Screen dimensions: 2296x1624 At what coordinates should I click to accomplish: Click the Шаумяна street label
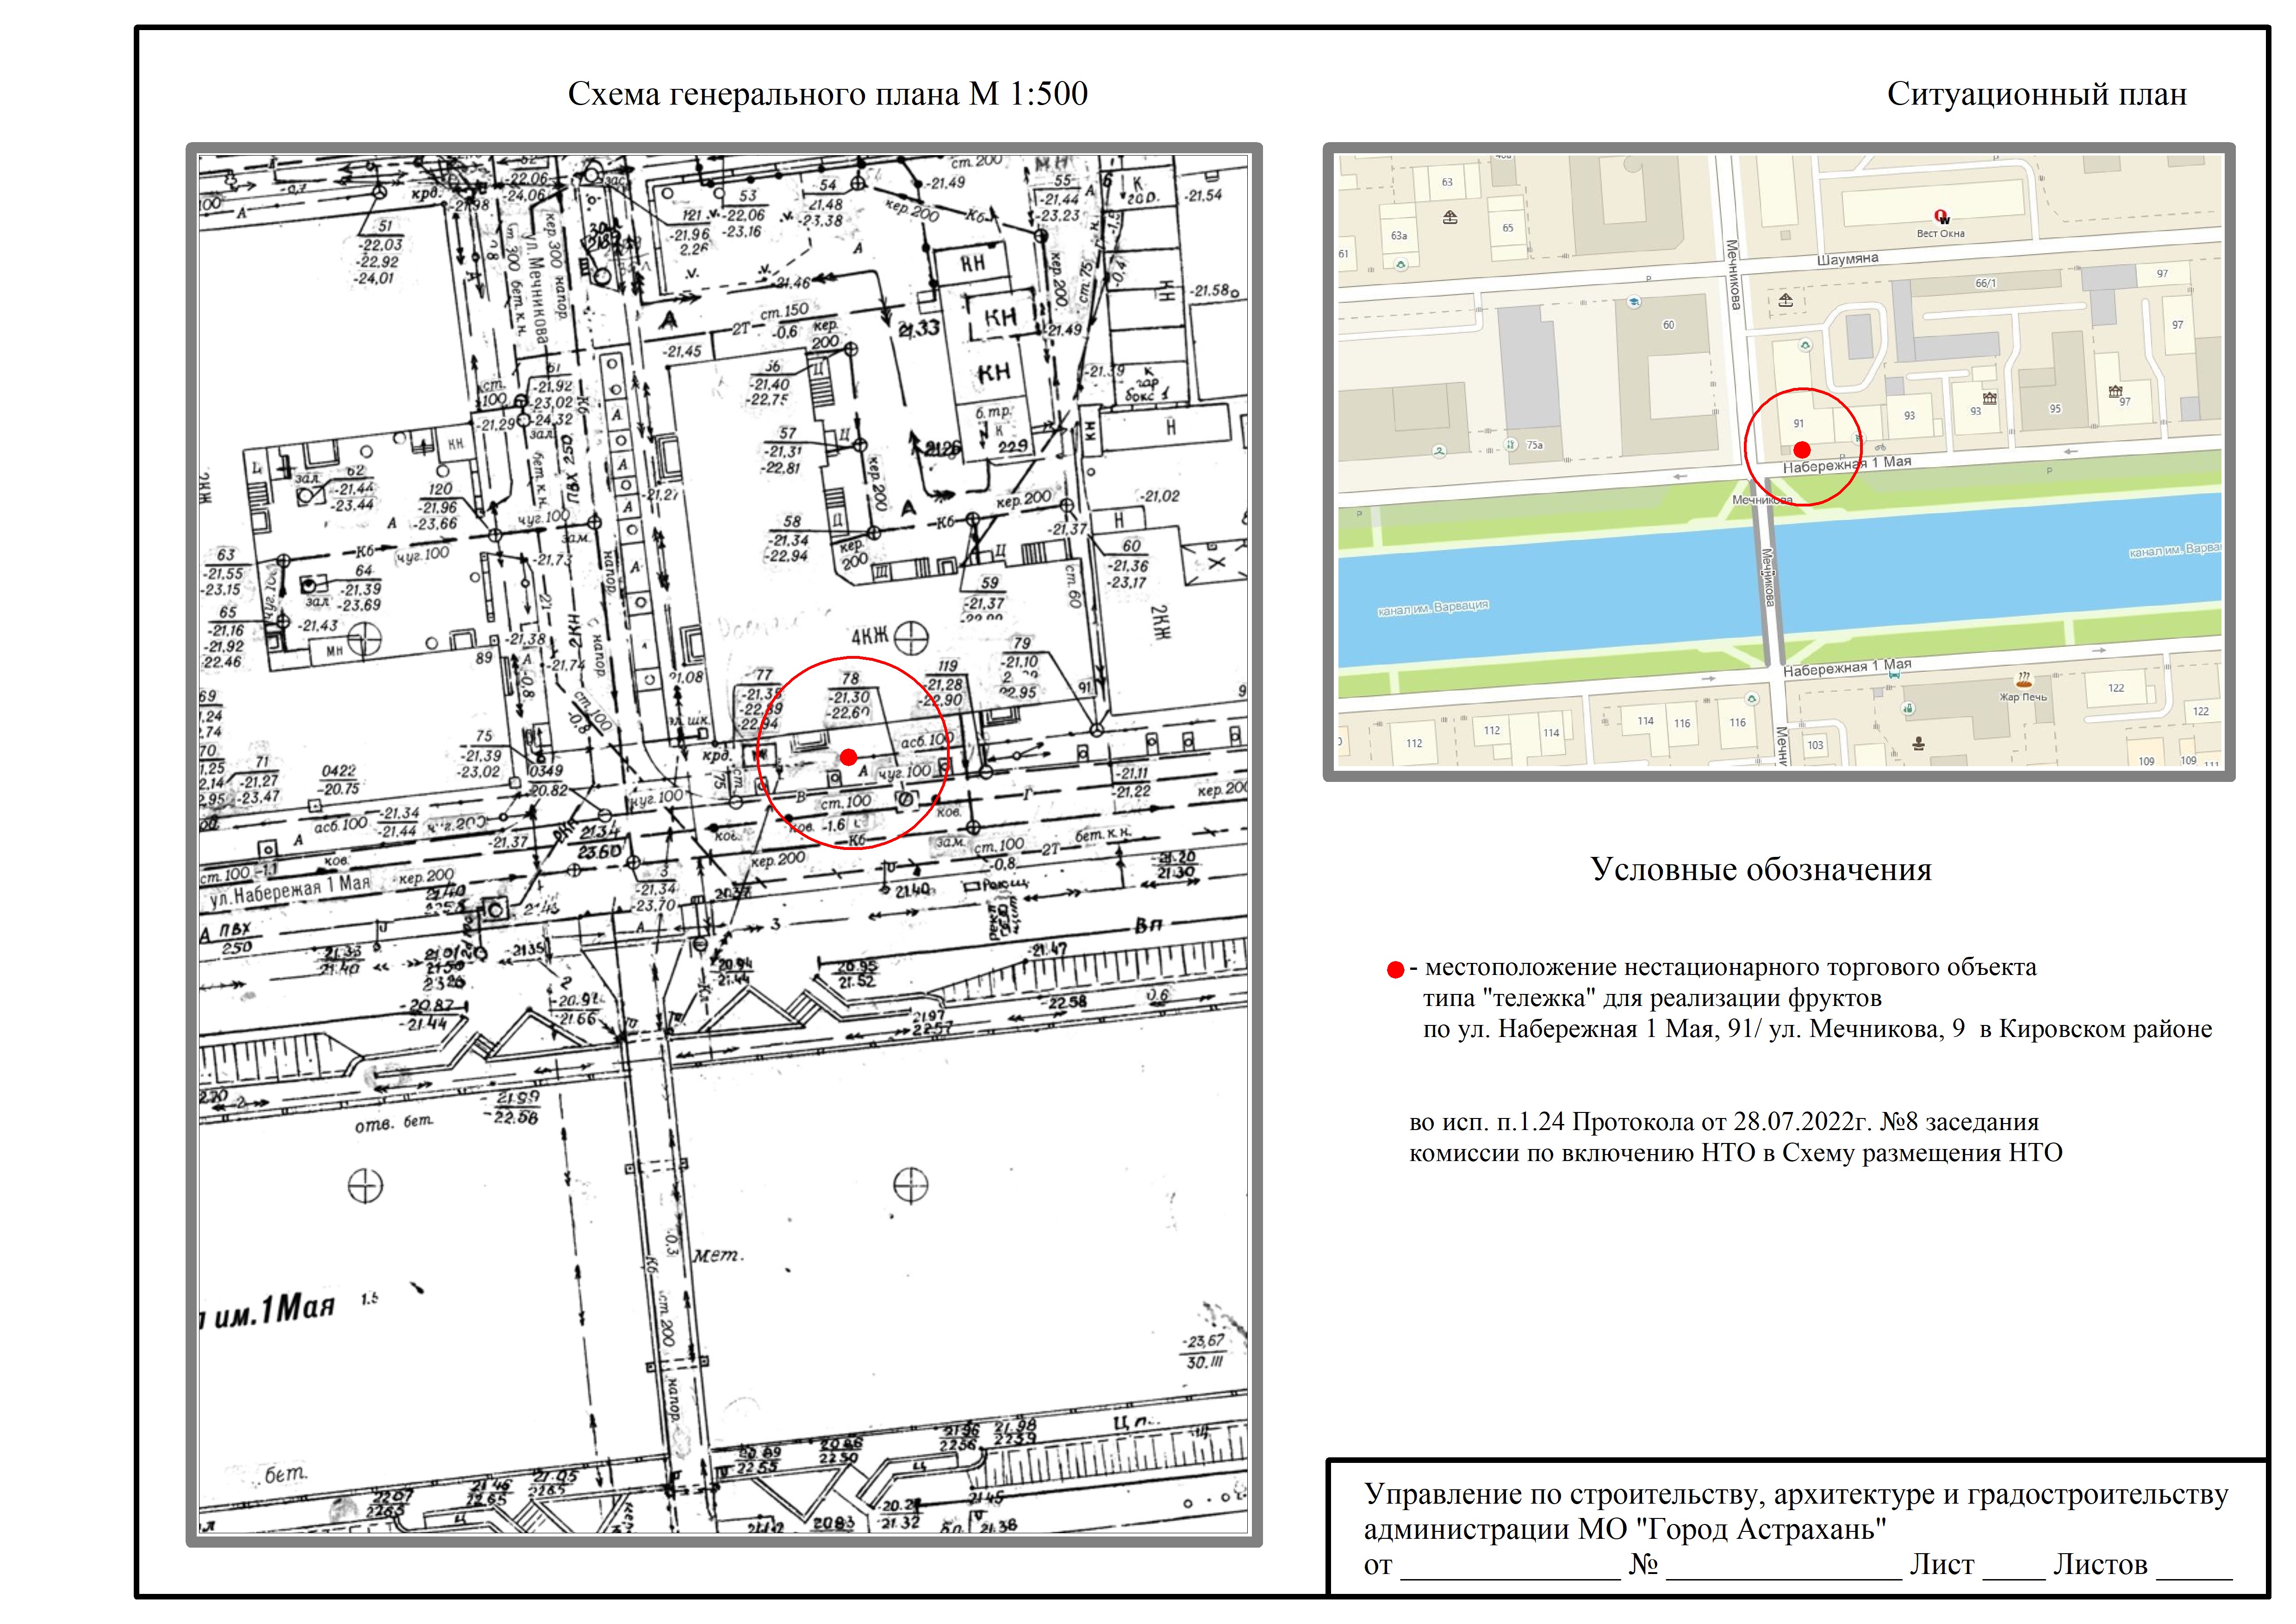(1847, 260)
